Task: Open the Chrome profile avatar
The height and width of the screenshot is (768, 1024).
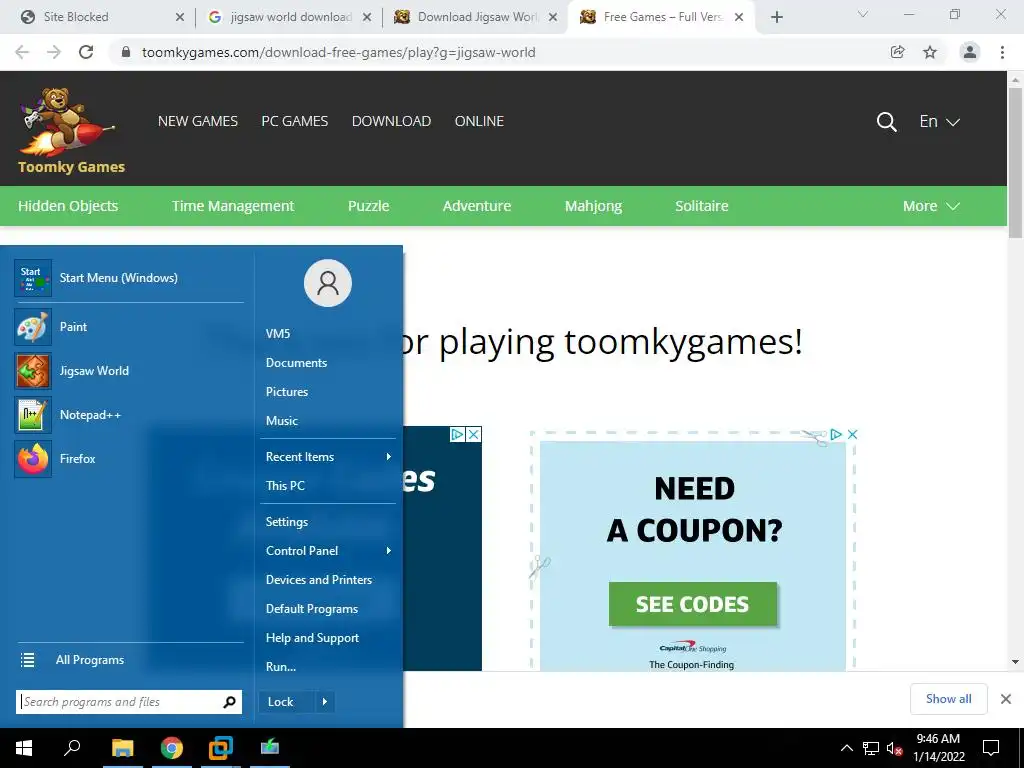Action: 970,52
